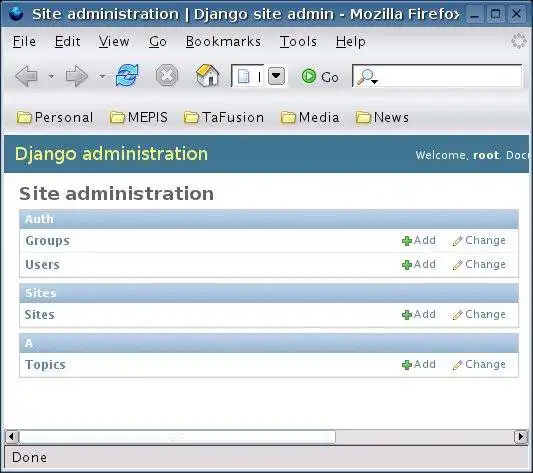
Task: Open the Topics model link
Action: click(45, 365)
